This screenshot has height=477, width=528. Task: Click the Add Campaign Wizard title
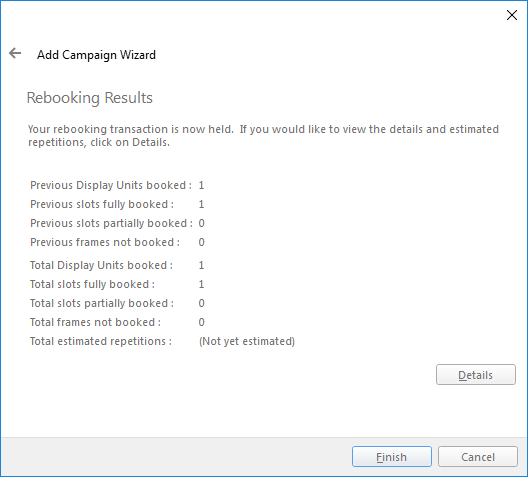click(x=96, y=55)
